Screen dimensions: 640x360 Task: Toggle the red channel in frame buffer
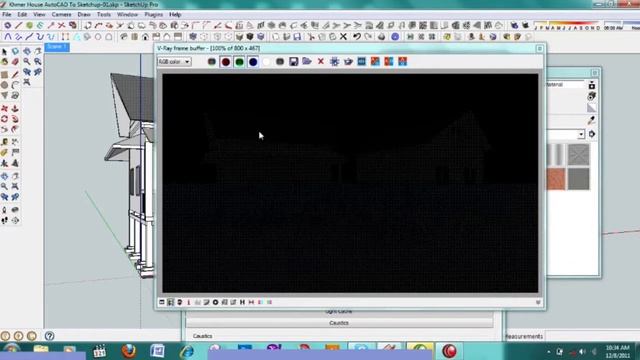pyautogui.click(x=226, y=62)
